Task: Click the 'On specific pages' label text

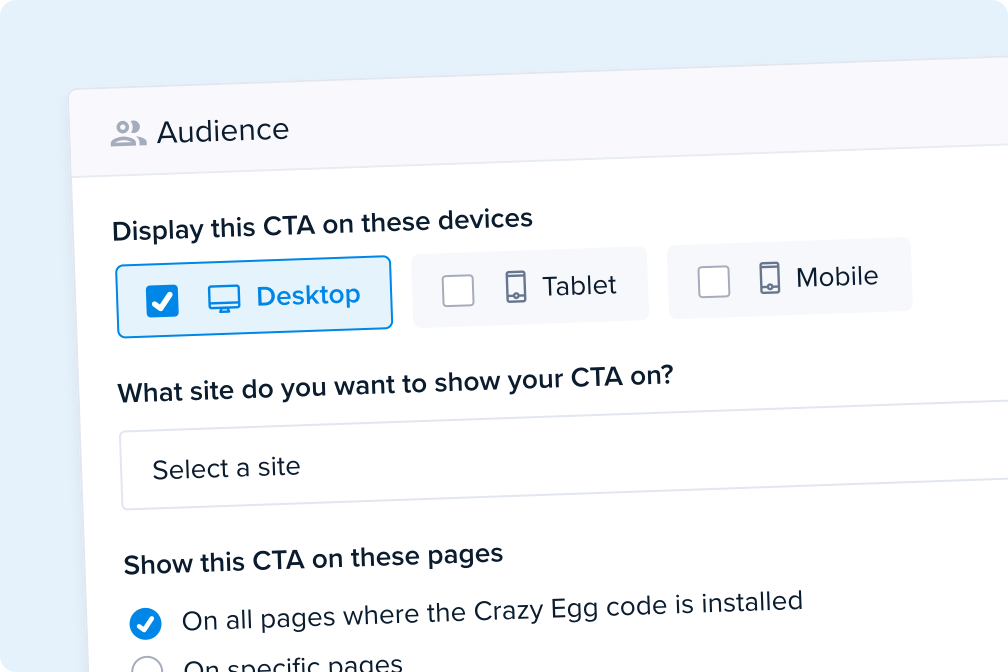Action: pyautogui.click(x=293, y=664)
